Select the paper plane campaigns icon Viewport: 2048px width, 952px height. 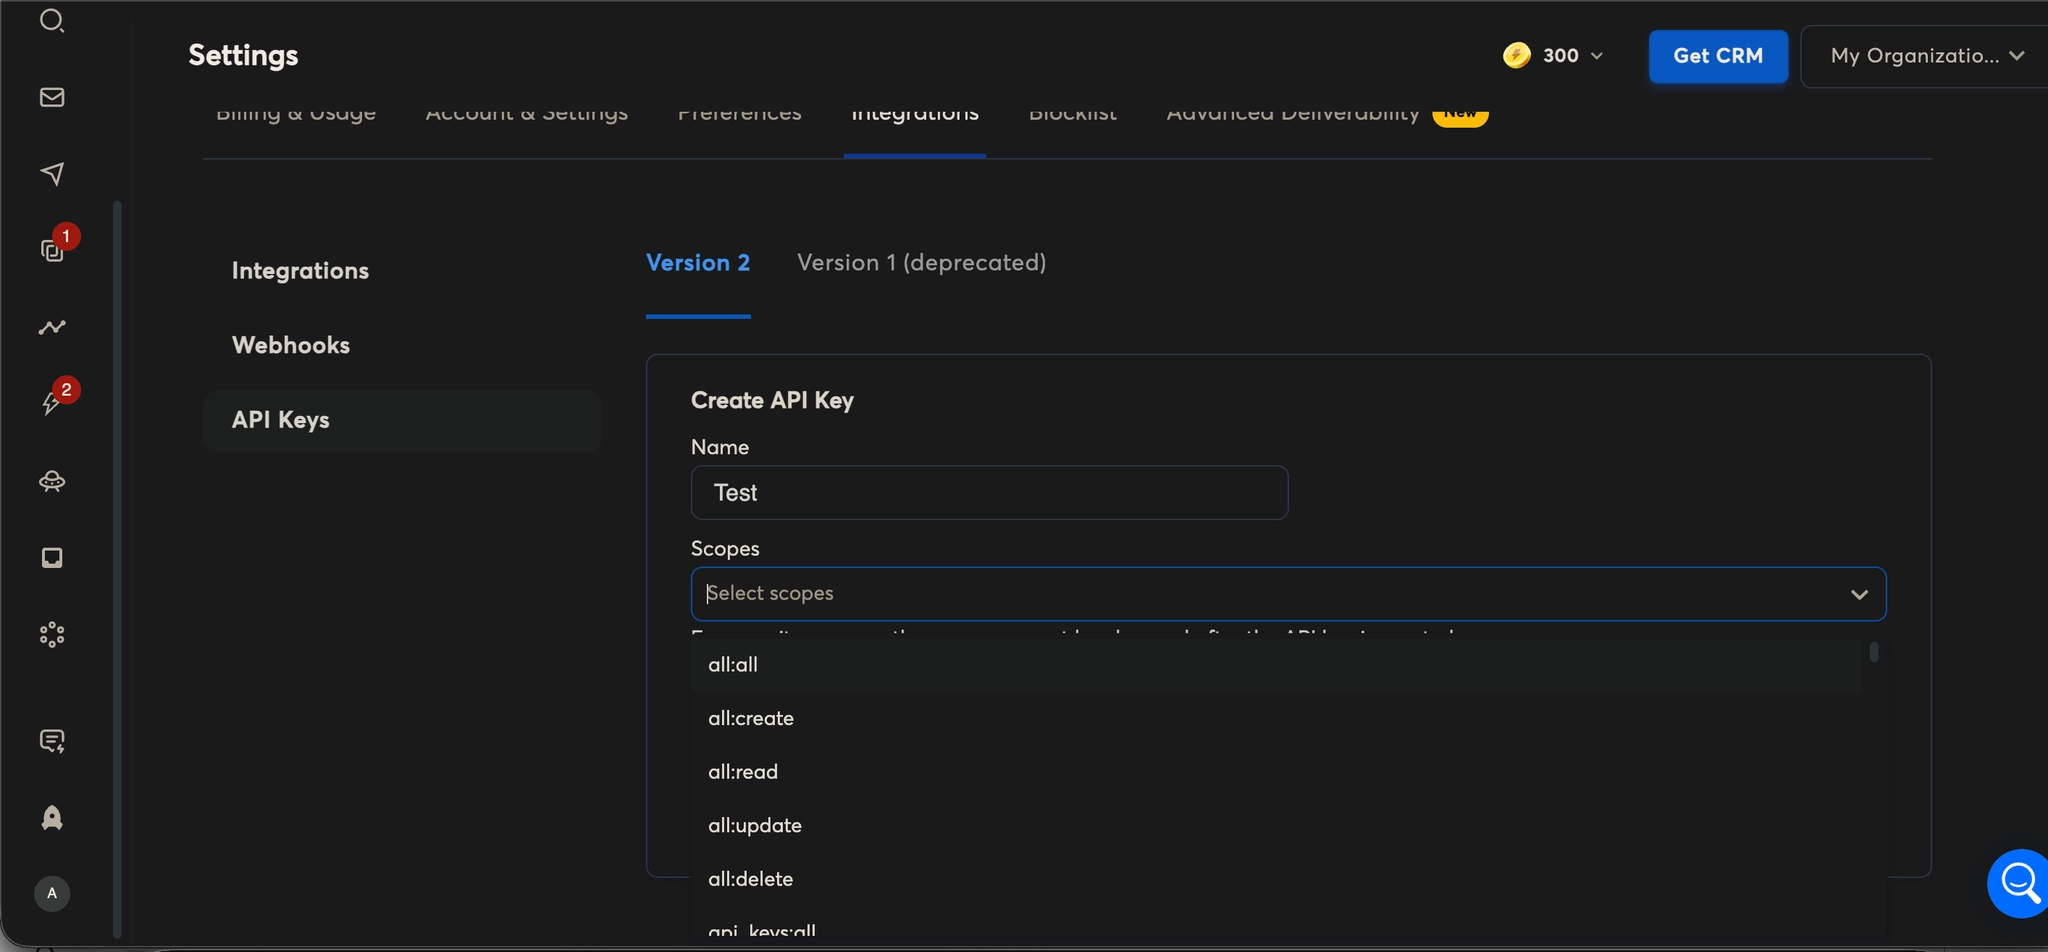pos(52,174)
